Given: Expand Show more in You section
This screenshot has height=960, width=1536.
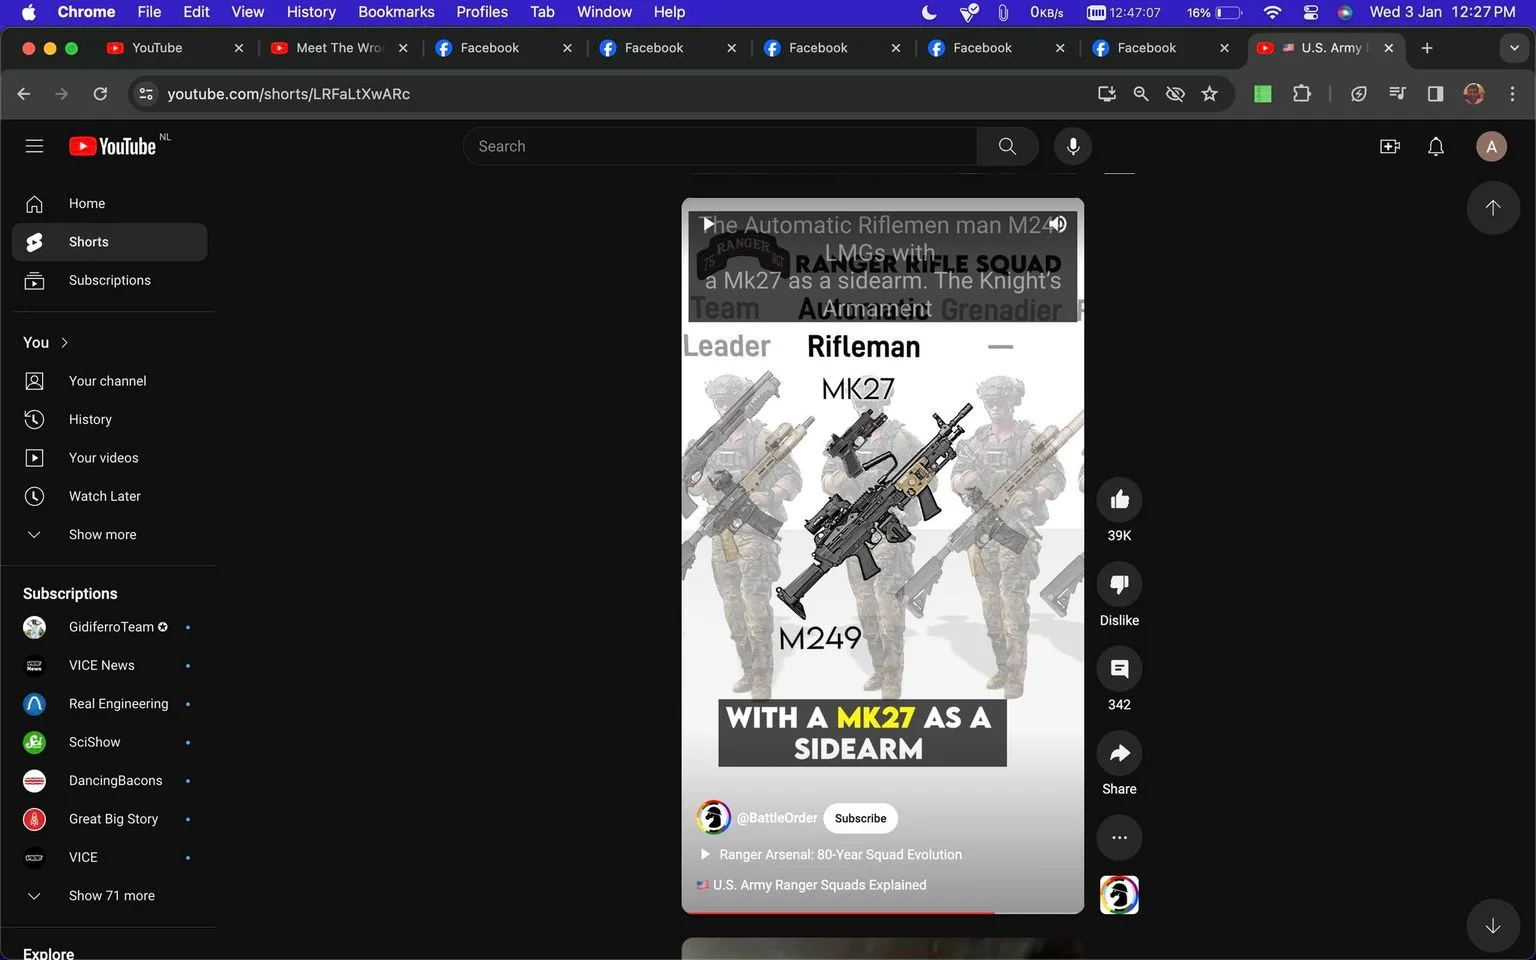Looking at the screenshot, I should tap(110, 535).
